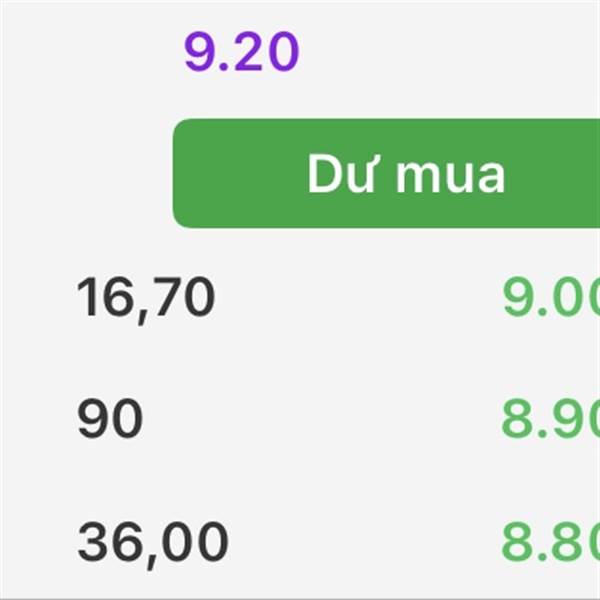600x600 pixels.
Task: Use 9.20 as the order price
Action: [x=241, y=52]
